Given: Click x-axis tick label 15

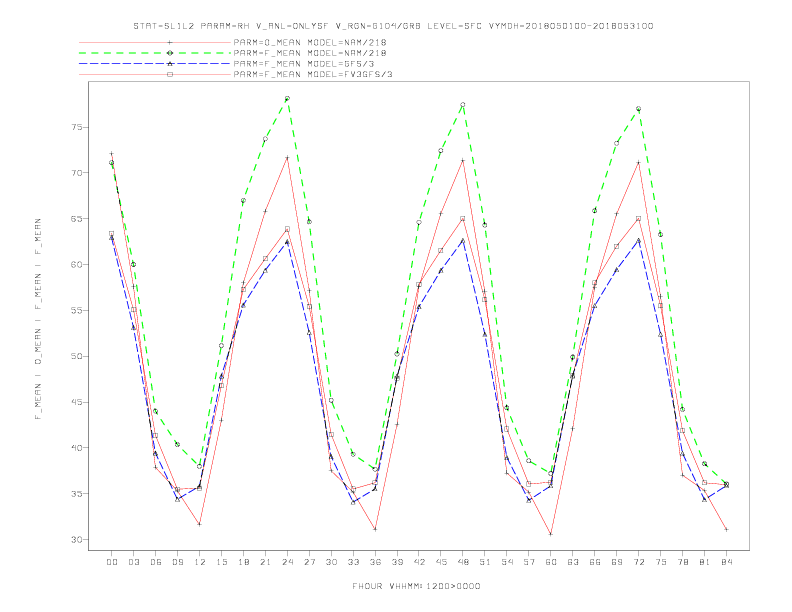Looking at the screenshot, I should (221, 562).
